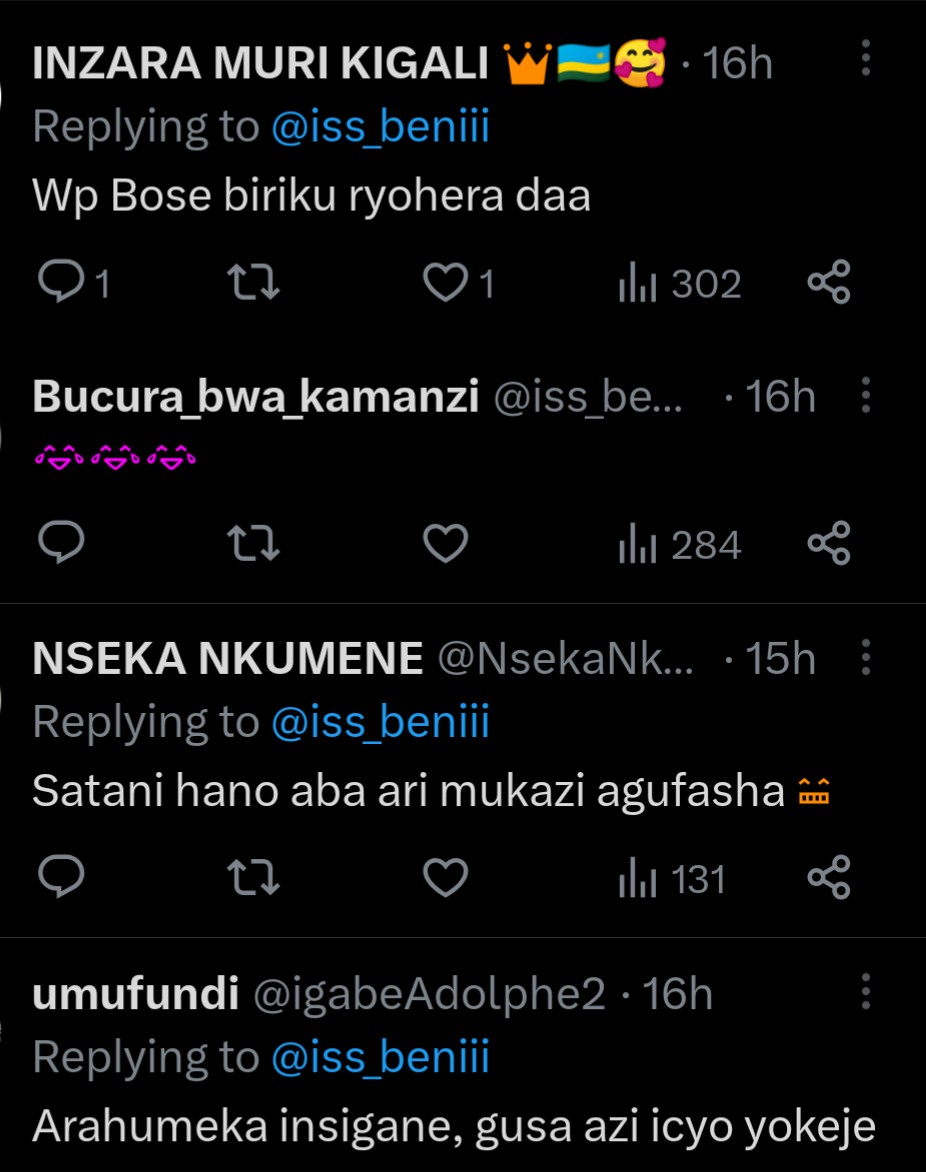Screen dimensions: 926x1172
Task: Open three-dot menu on umufundi's tweet
Action: point(866,993)
